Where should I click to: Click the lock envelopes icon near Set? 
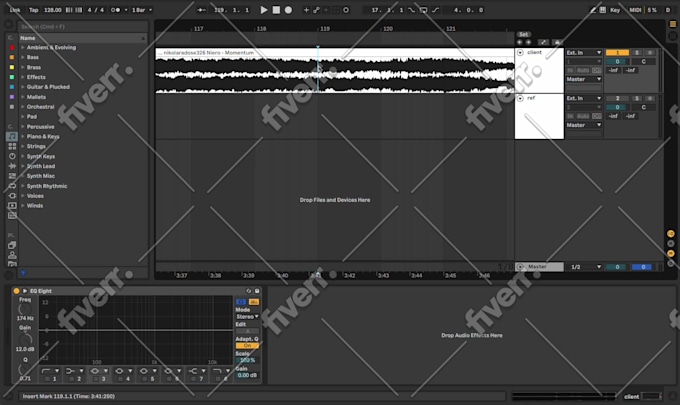coord(558,42)
